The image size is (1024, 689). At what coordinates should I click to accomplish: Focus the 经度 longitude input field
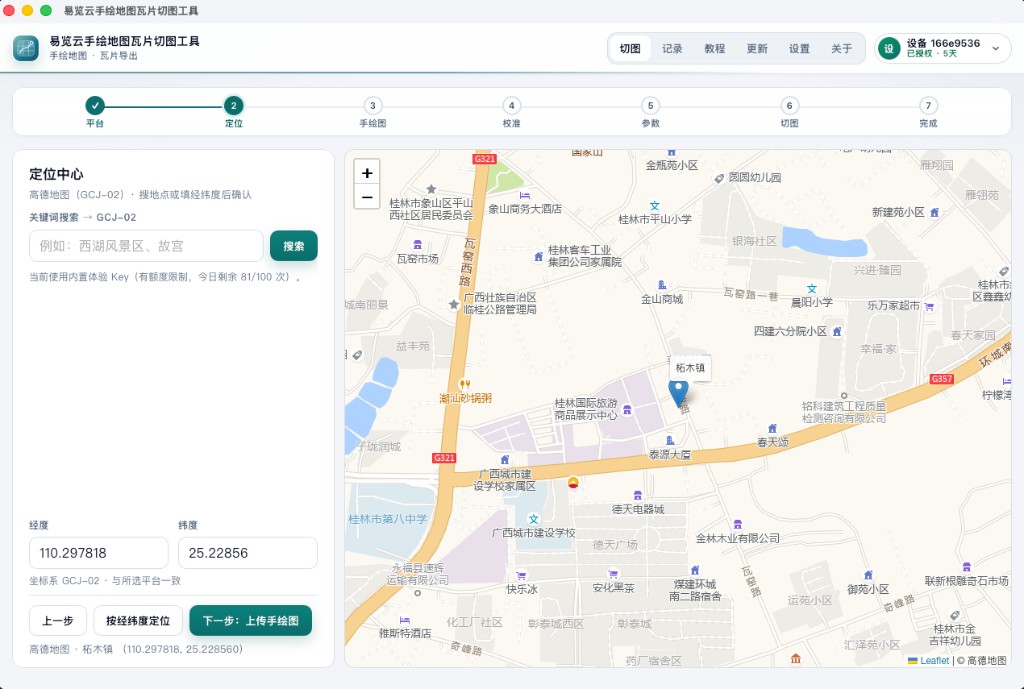[99, 553]
